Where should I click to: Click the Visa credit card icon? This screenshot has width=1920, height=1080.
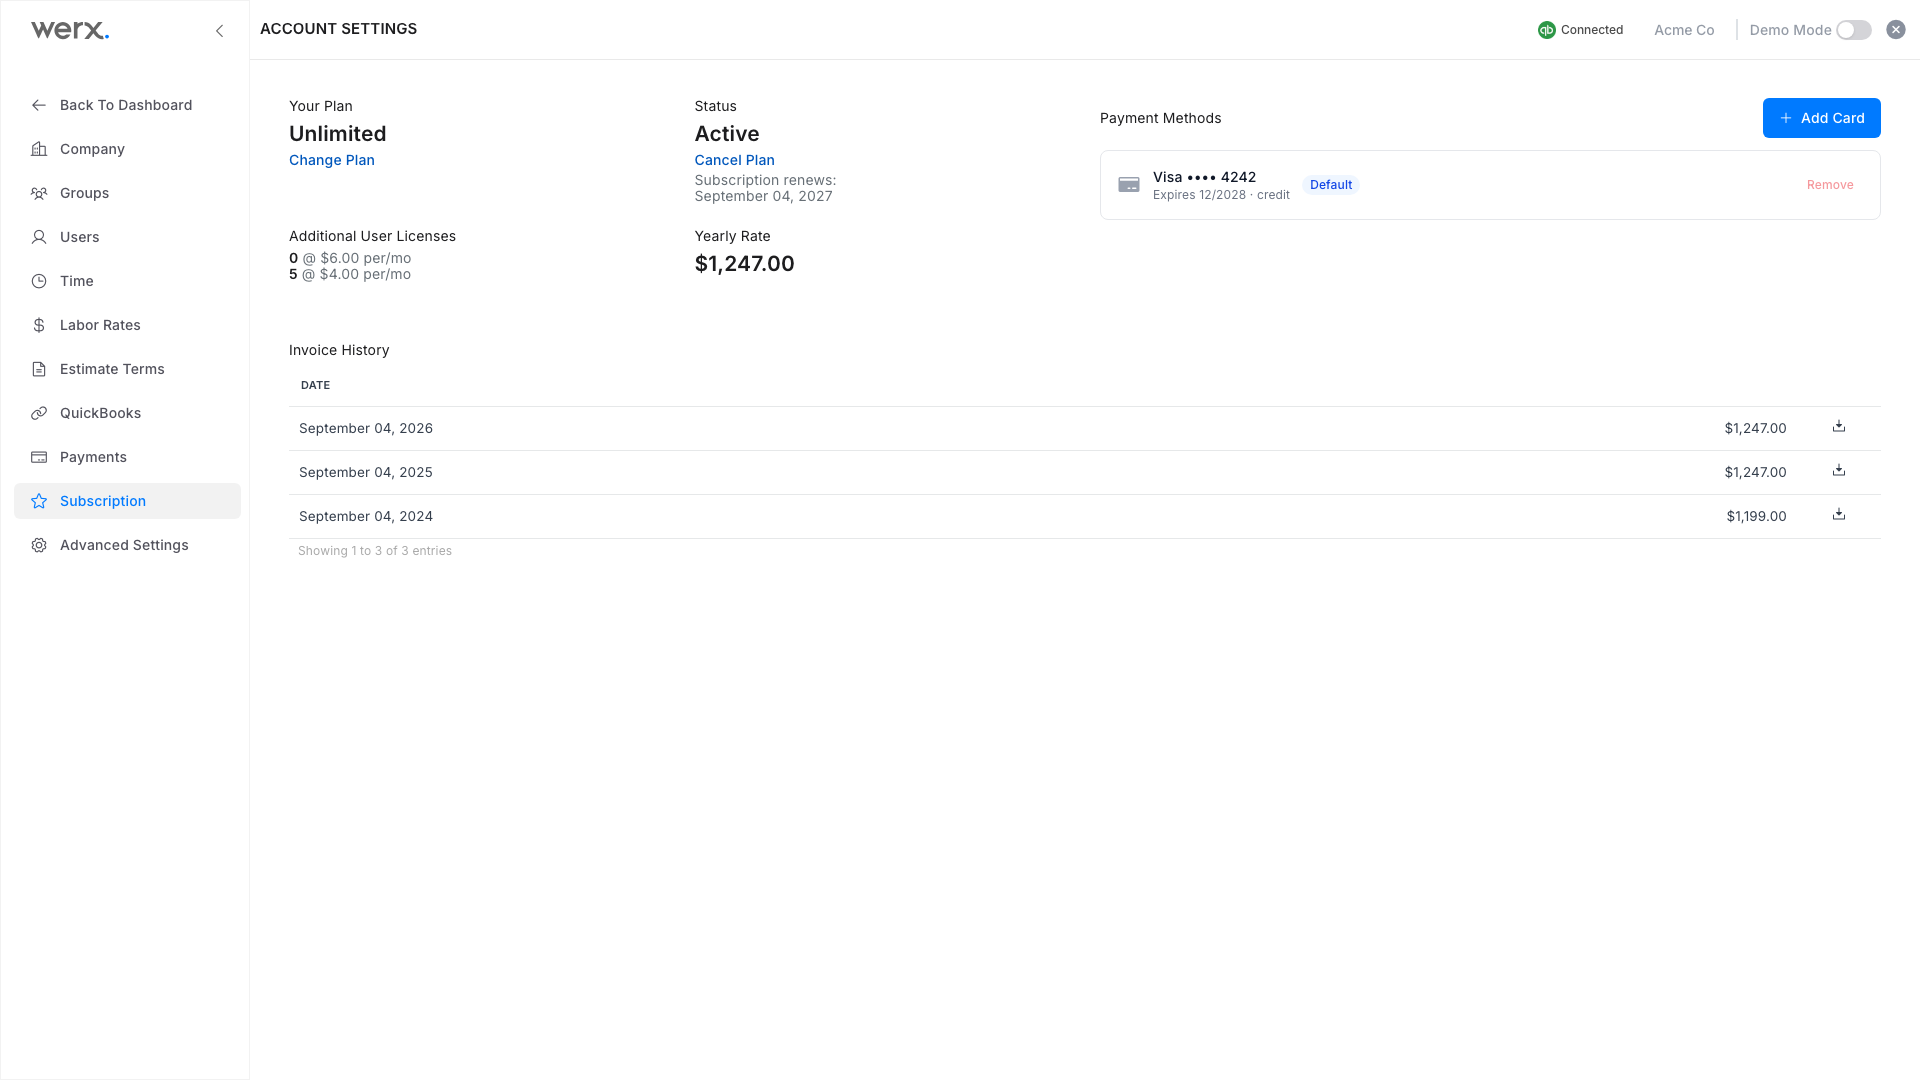(1129, 185)
